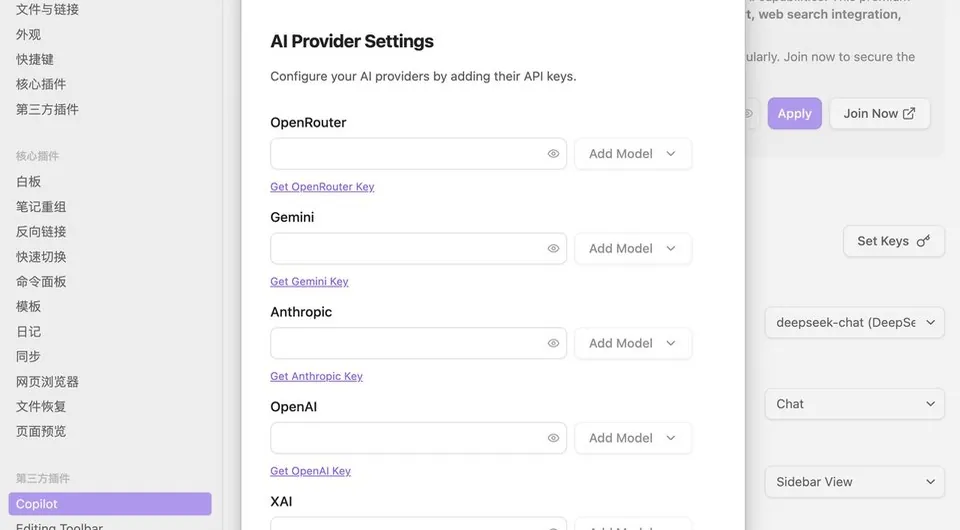This screenshot has width=960, height=530.
Task: Open the deepseek-chat model dropdown
Action: tap(854, 323)
